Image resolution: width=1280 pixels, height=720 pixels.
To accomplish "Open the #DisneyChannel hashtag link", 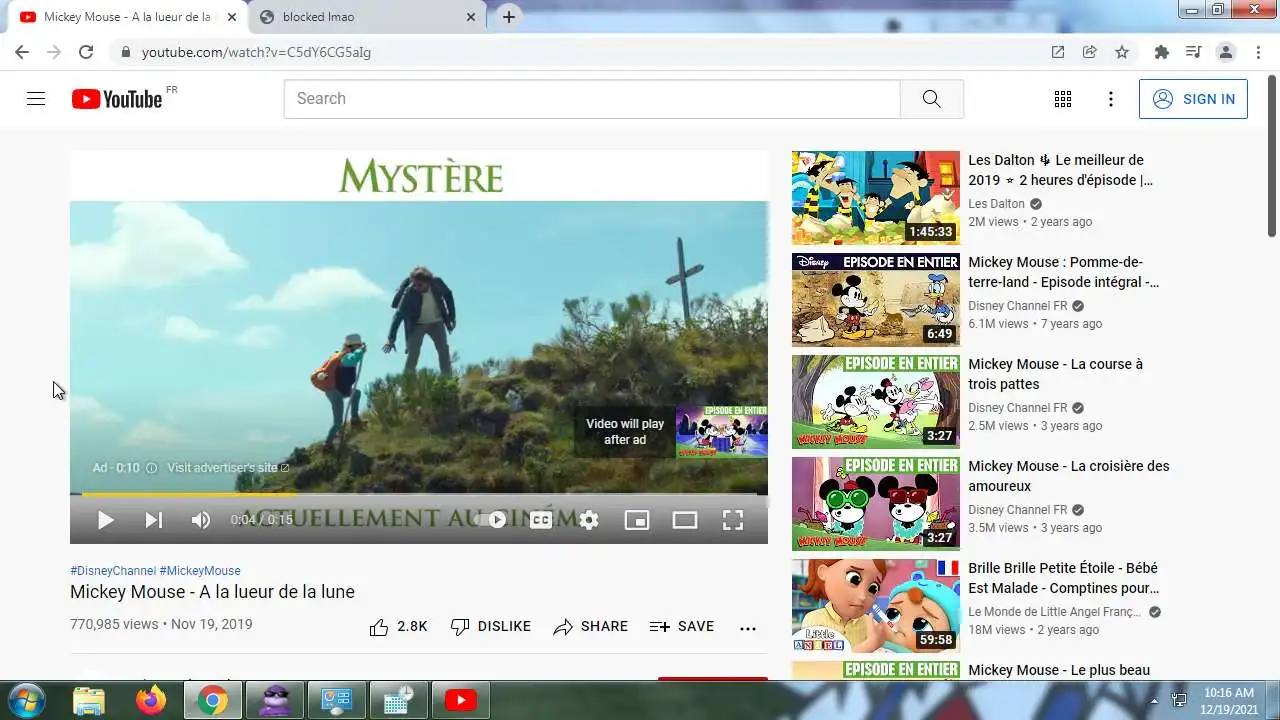I will click(113, 571).
